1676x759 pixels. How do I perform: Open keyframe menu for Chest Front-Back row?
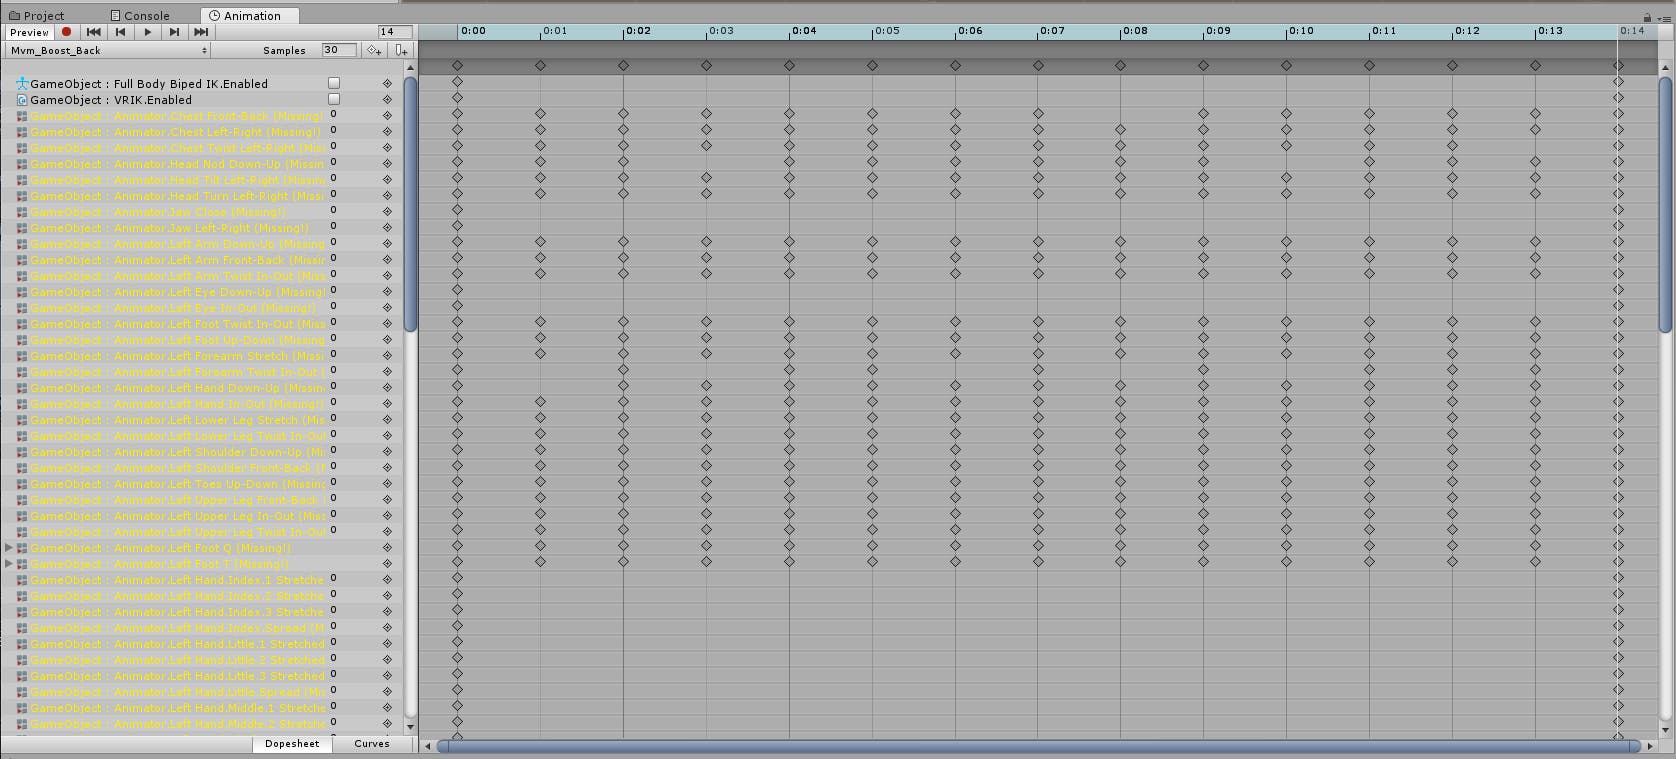[387, 116]
